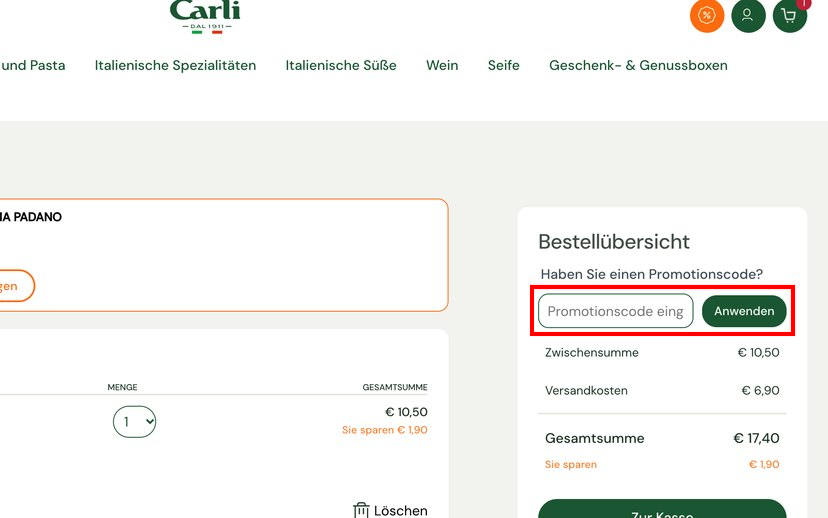
Task: Click the Versandkosten € 6,90 amount
Action: [x=760, y=390]
